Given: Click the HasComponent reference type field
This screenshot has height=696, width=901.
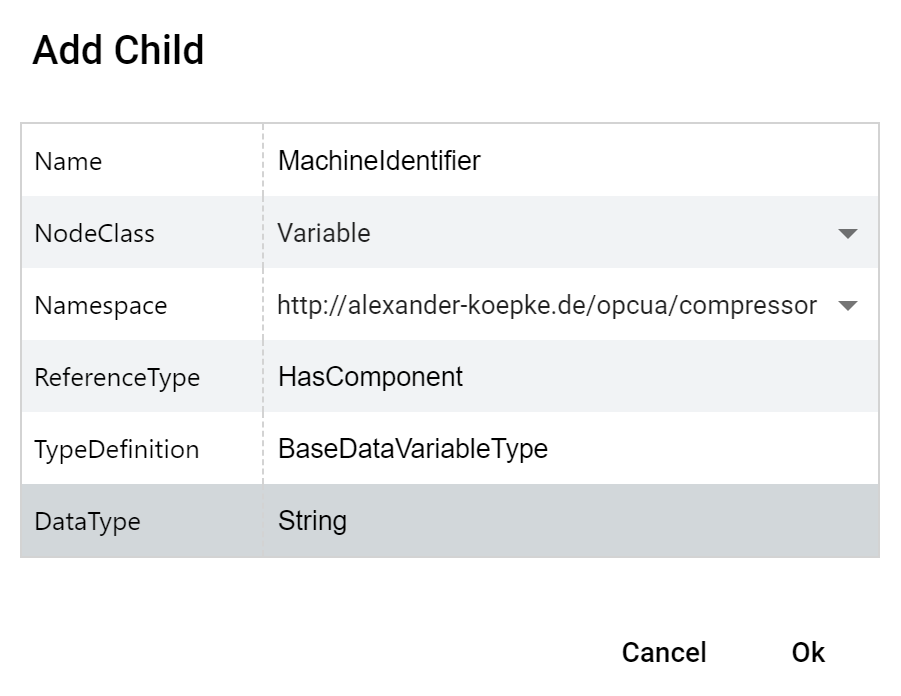Looking at the screenshot, I should click(571, 376).
